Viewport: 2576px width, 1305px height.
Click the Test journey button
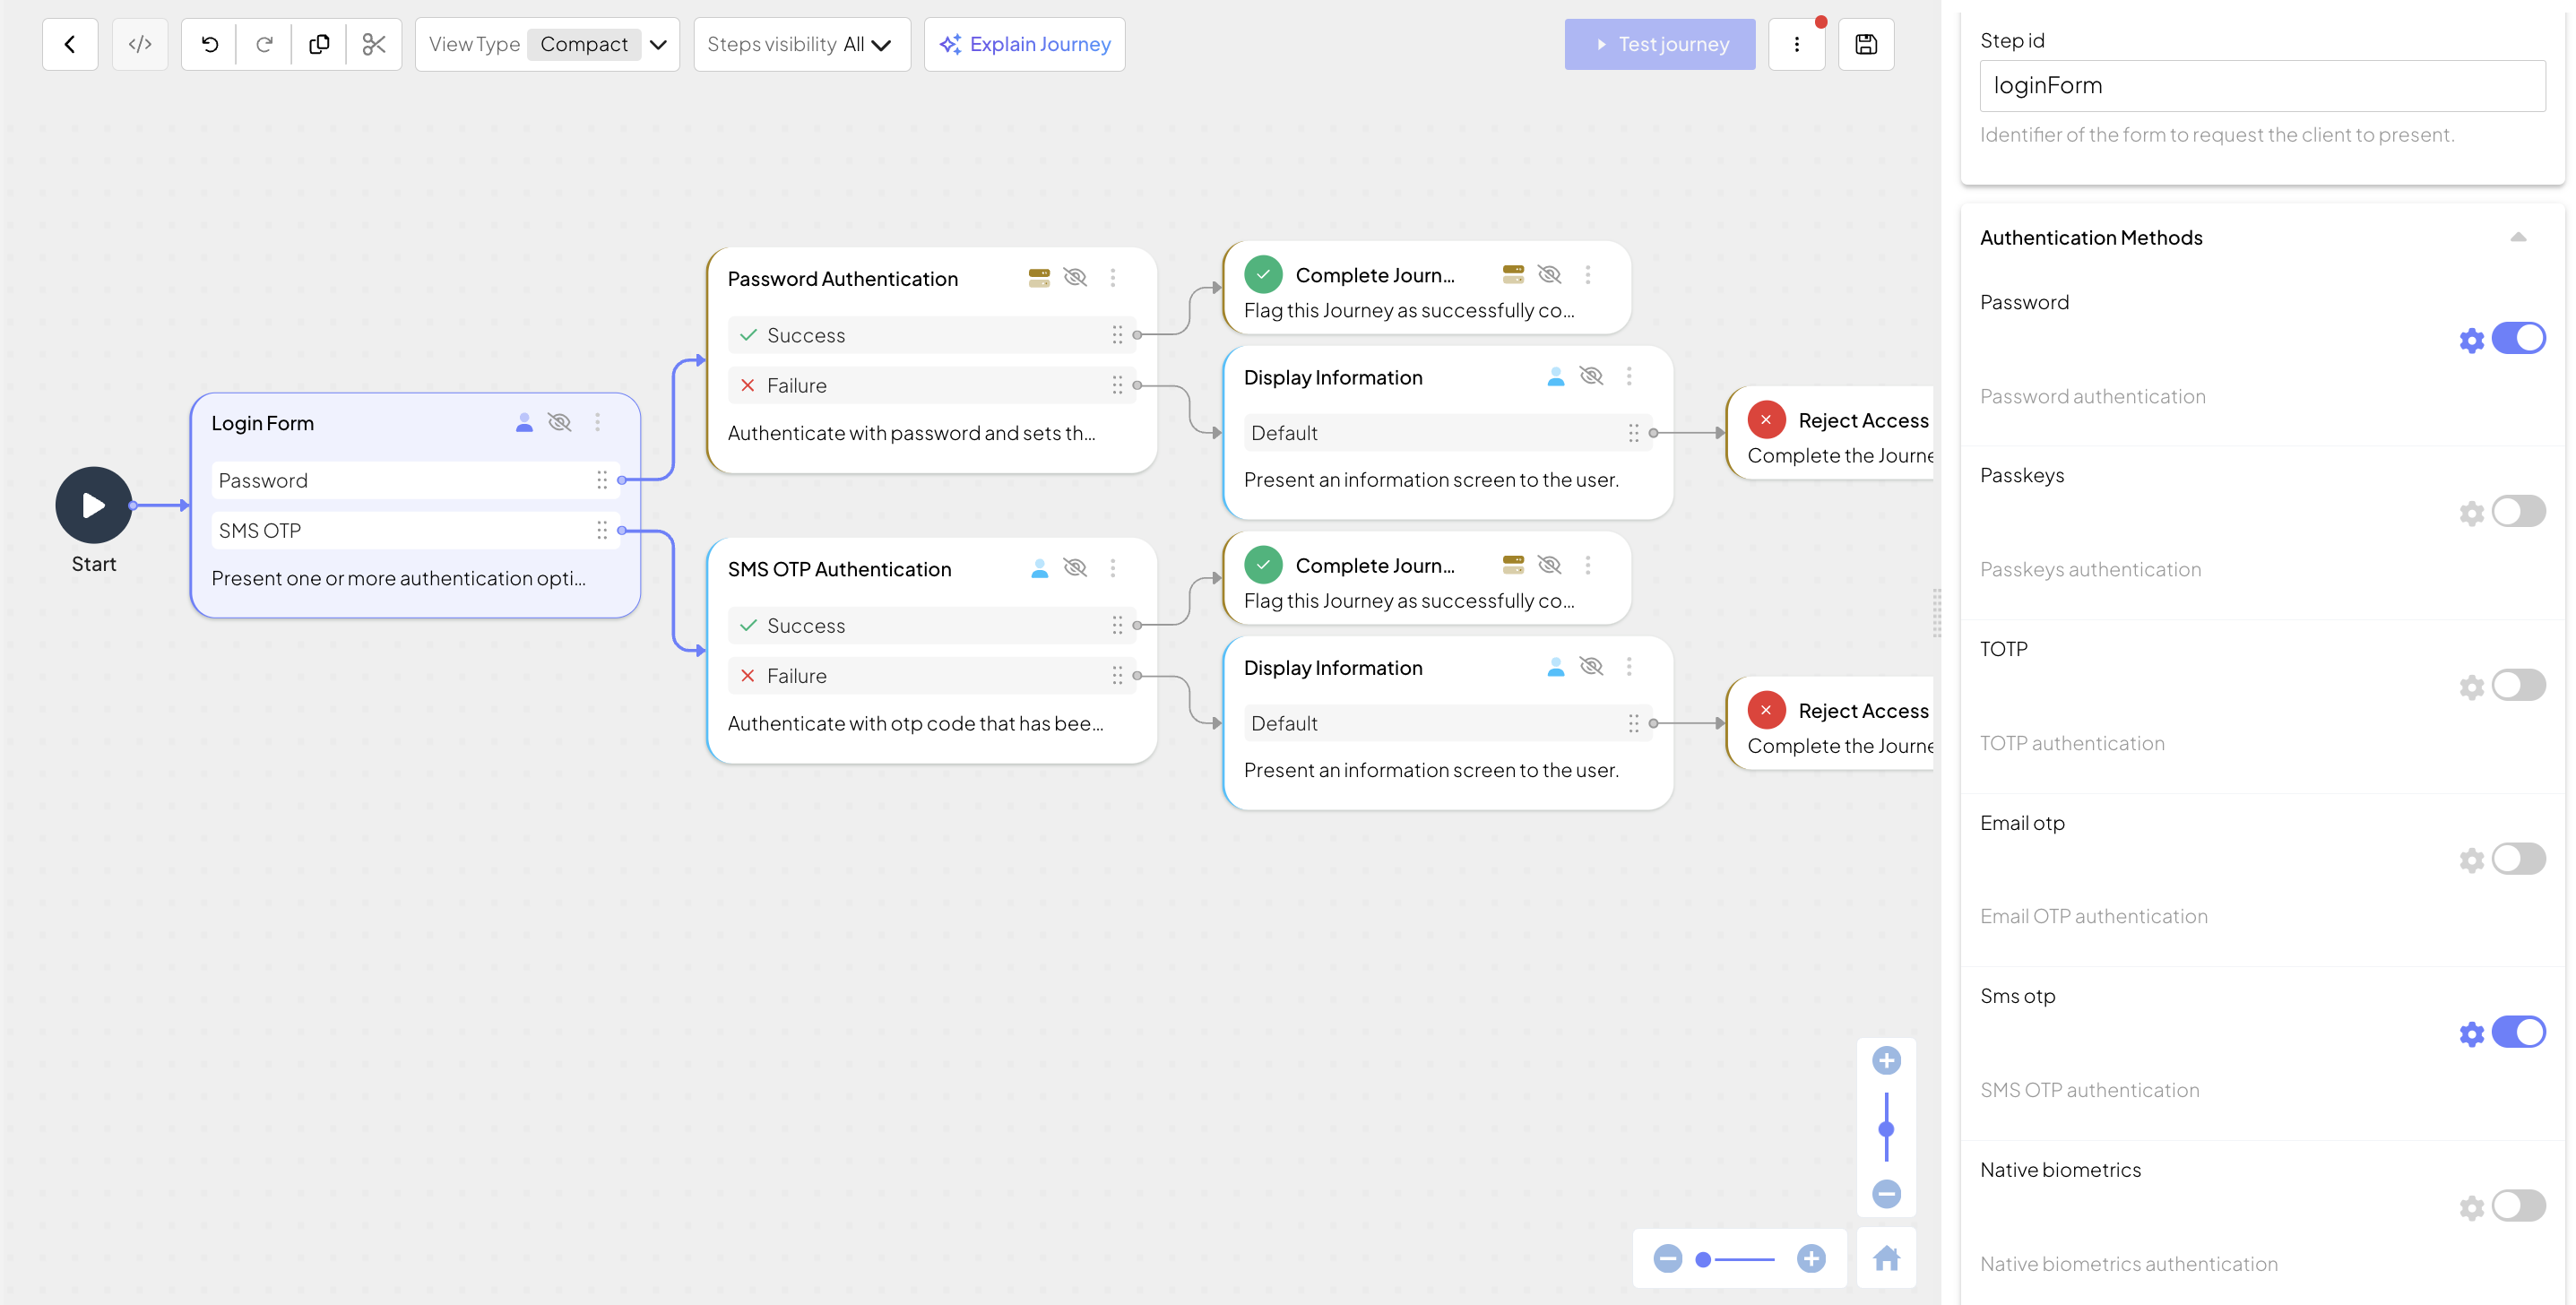click(1659, 44)
